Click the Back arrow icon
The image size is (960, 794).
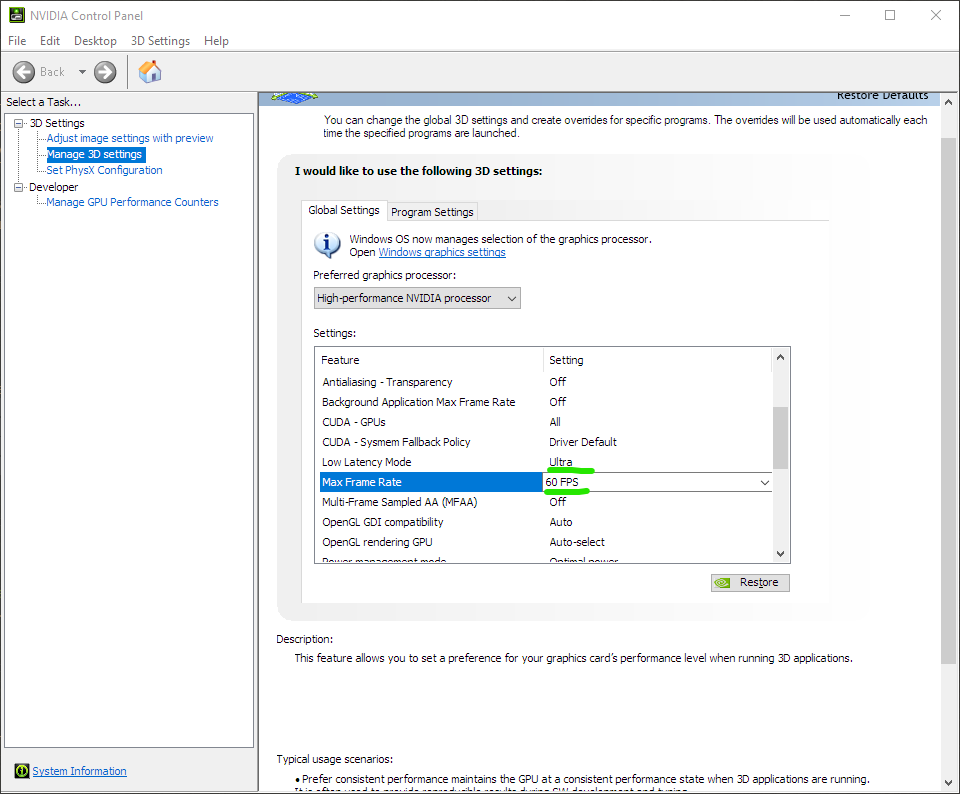(24, 72)
